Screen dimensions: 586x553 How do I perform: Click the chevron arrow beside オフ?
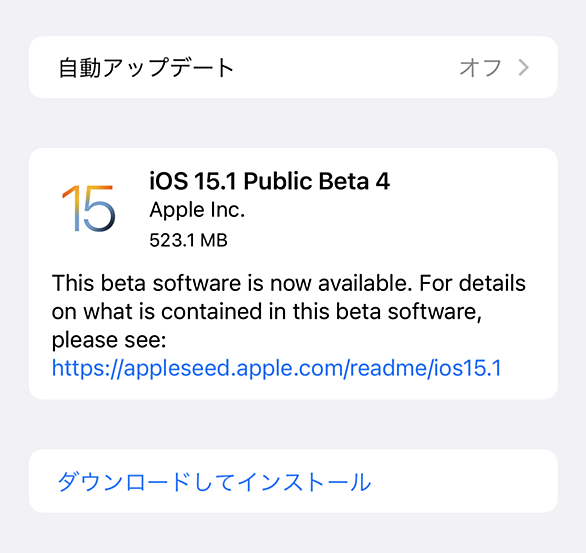pos(524,68)
